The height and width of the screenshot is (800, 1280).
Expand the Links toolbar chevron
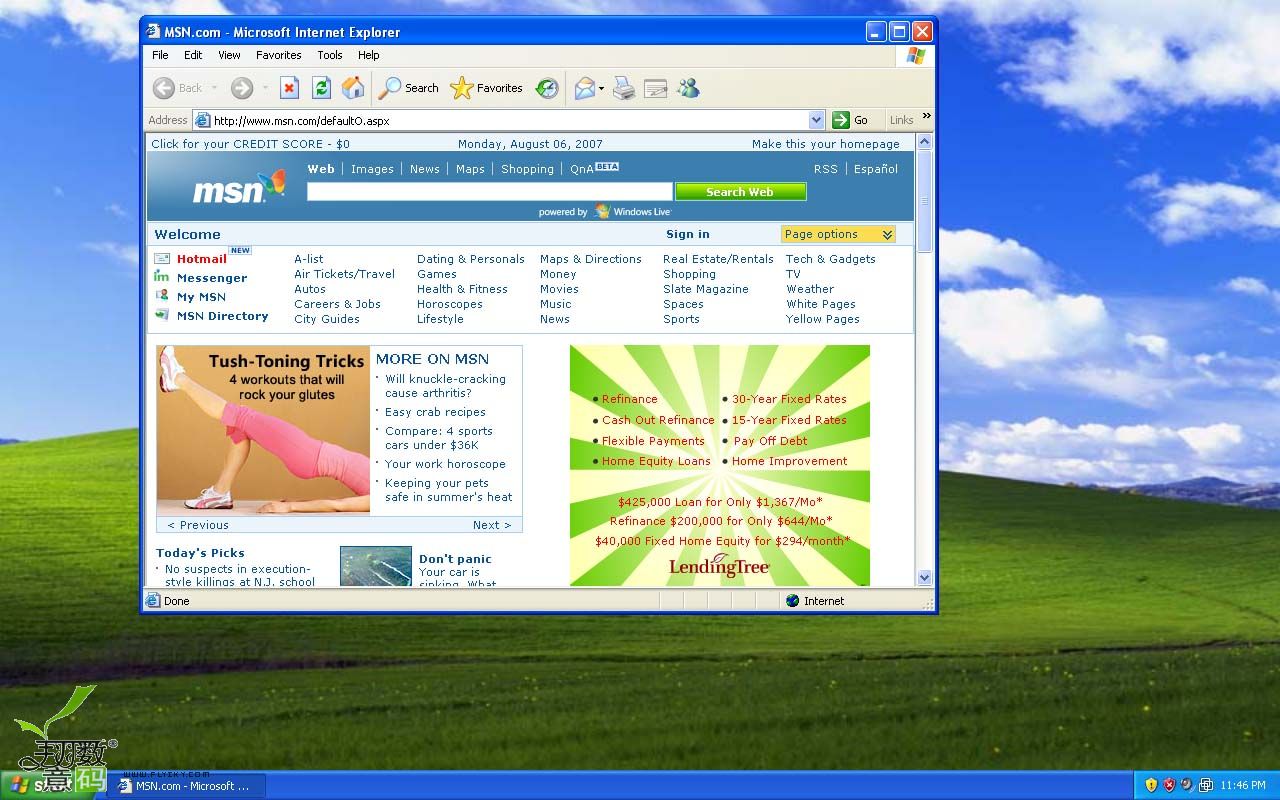coord(926,117)
